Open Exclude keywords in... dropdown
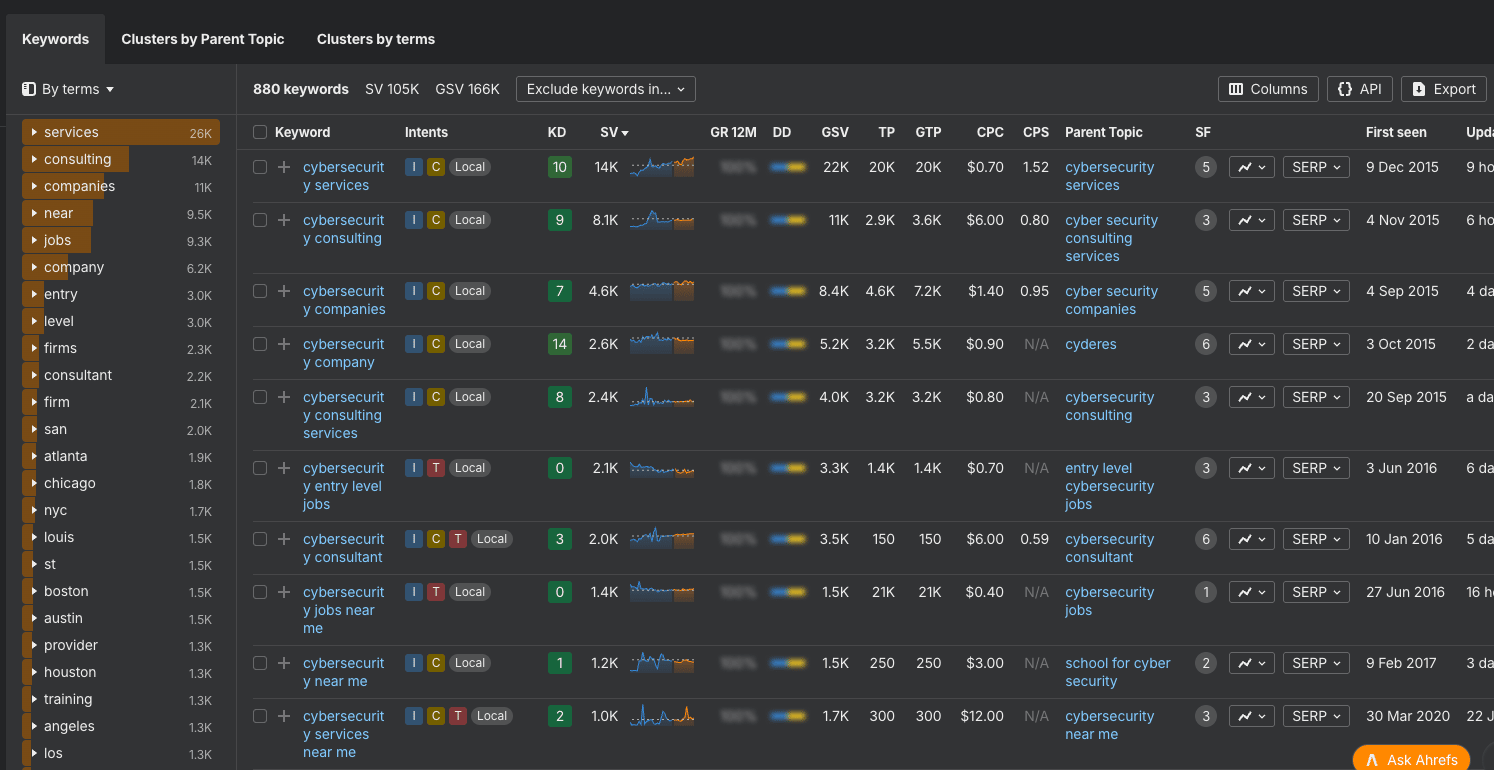The height and width of the screenshot is (770, 1494). [606, 89]
